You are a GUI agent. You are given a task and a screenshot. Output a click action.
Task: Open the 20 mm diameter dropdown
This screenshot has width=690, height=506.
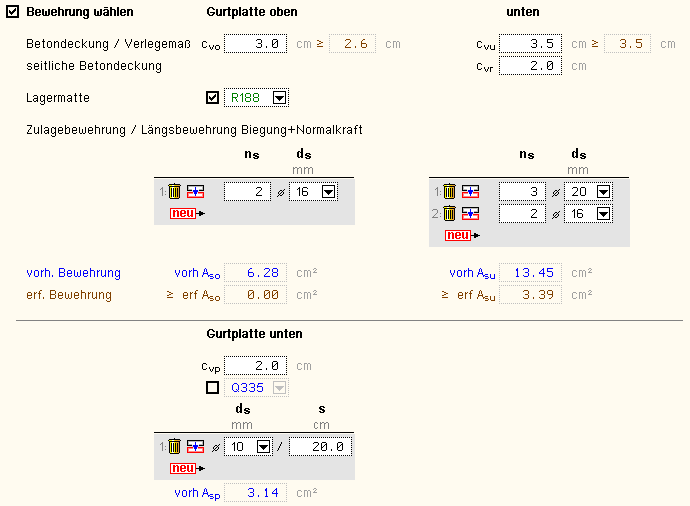point(603,192)
